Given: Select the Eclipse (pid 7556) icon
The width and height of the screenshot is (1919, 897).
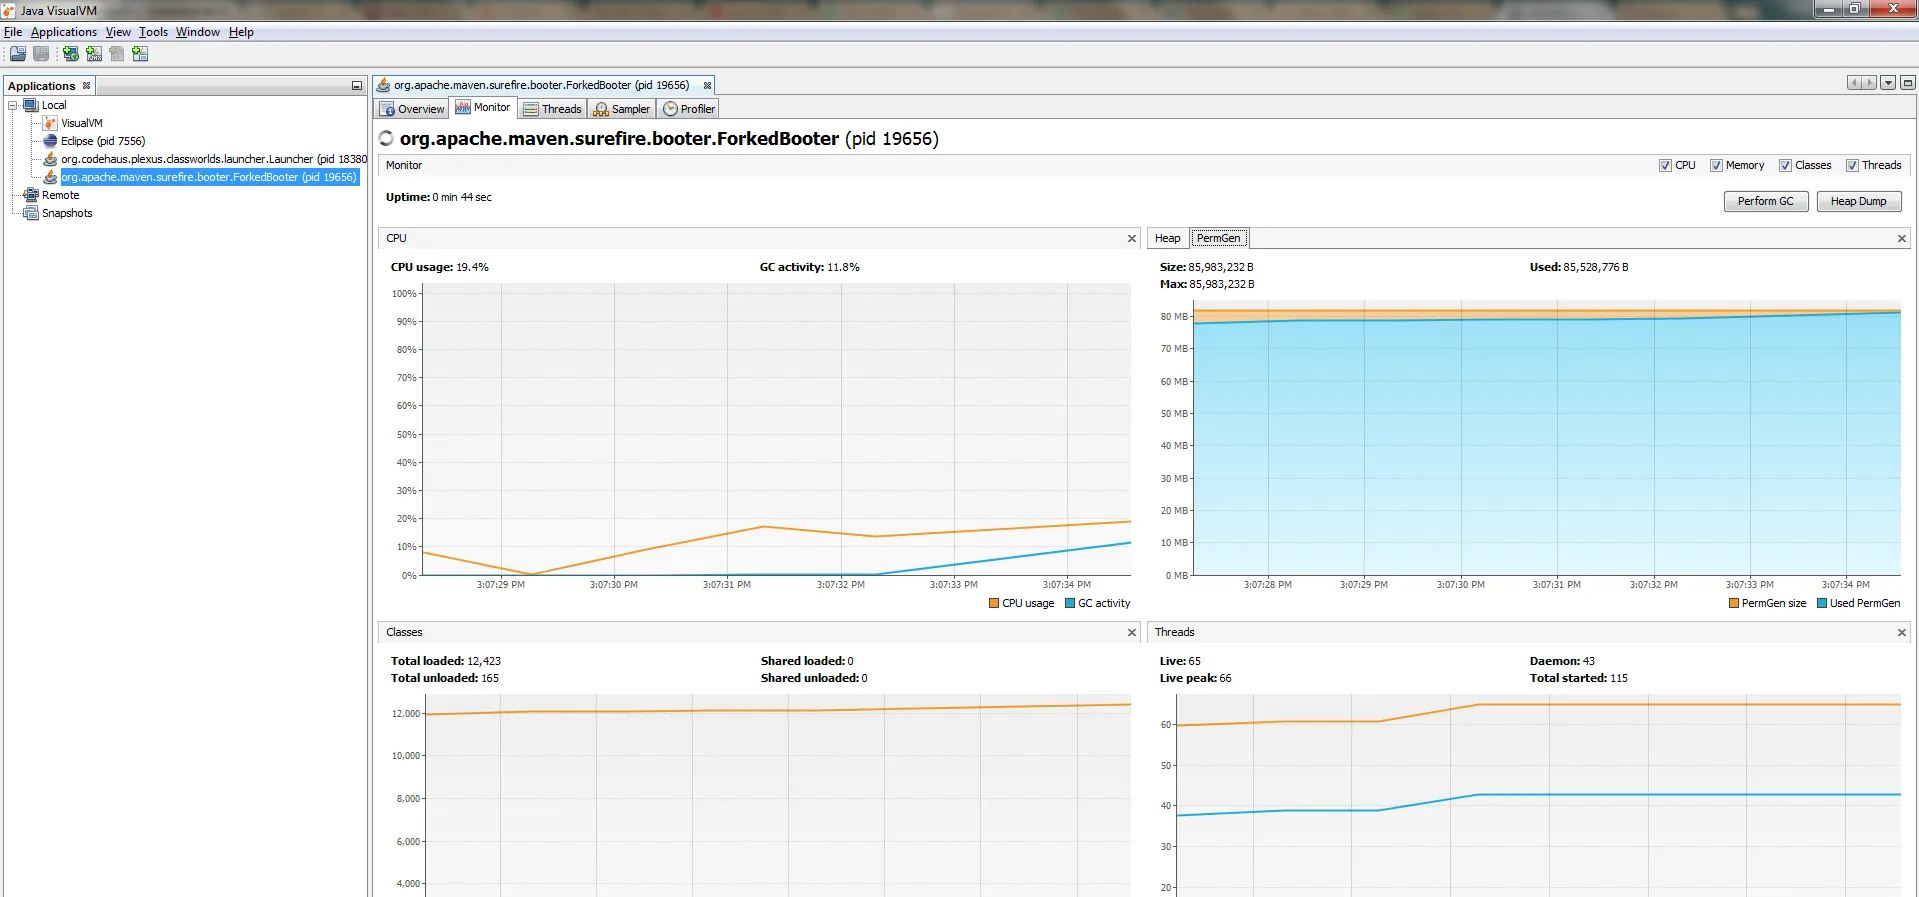Looking at the screenshot, I should pos(50,141).
